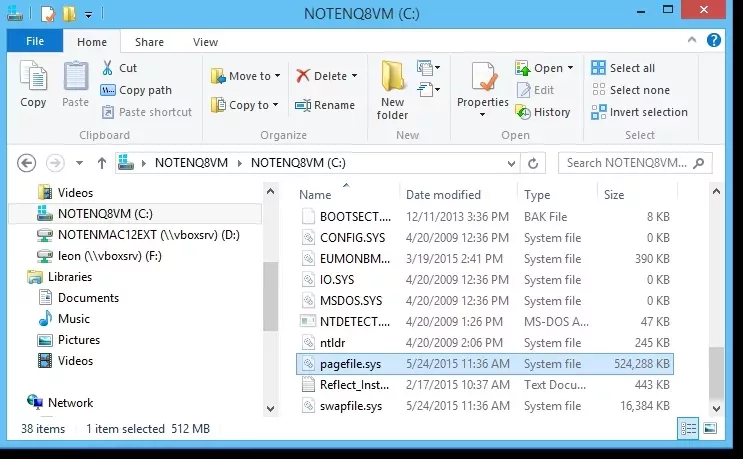Select the pagefile.sys file icon
The width and height of the screenshot is (743, 459).
(308, 363)
